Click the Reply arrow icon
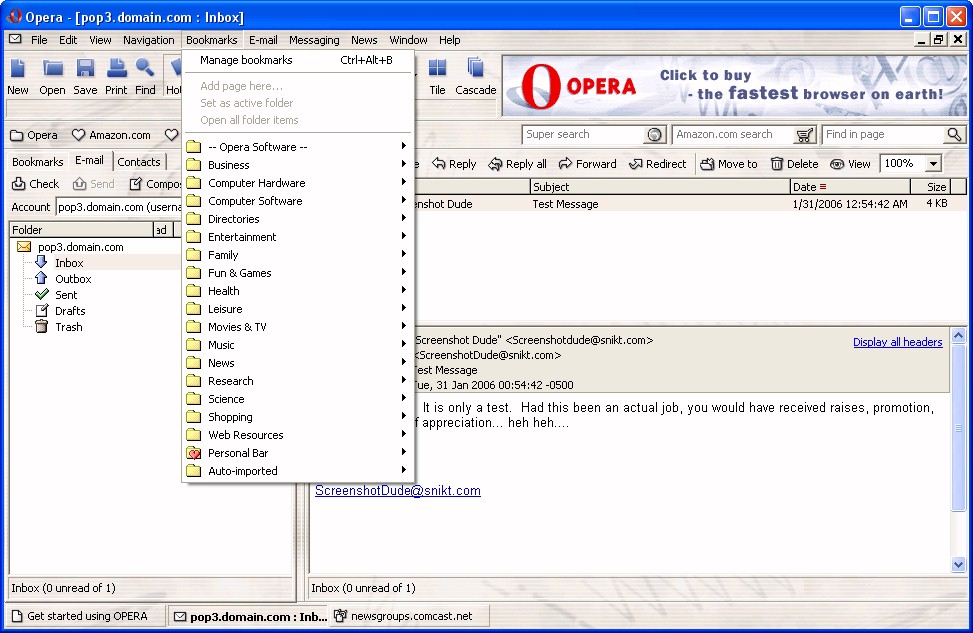 pyautogui.click(x=439, y=164)
